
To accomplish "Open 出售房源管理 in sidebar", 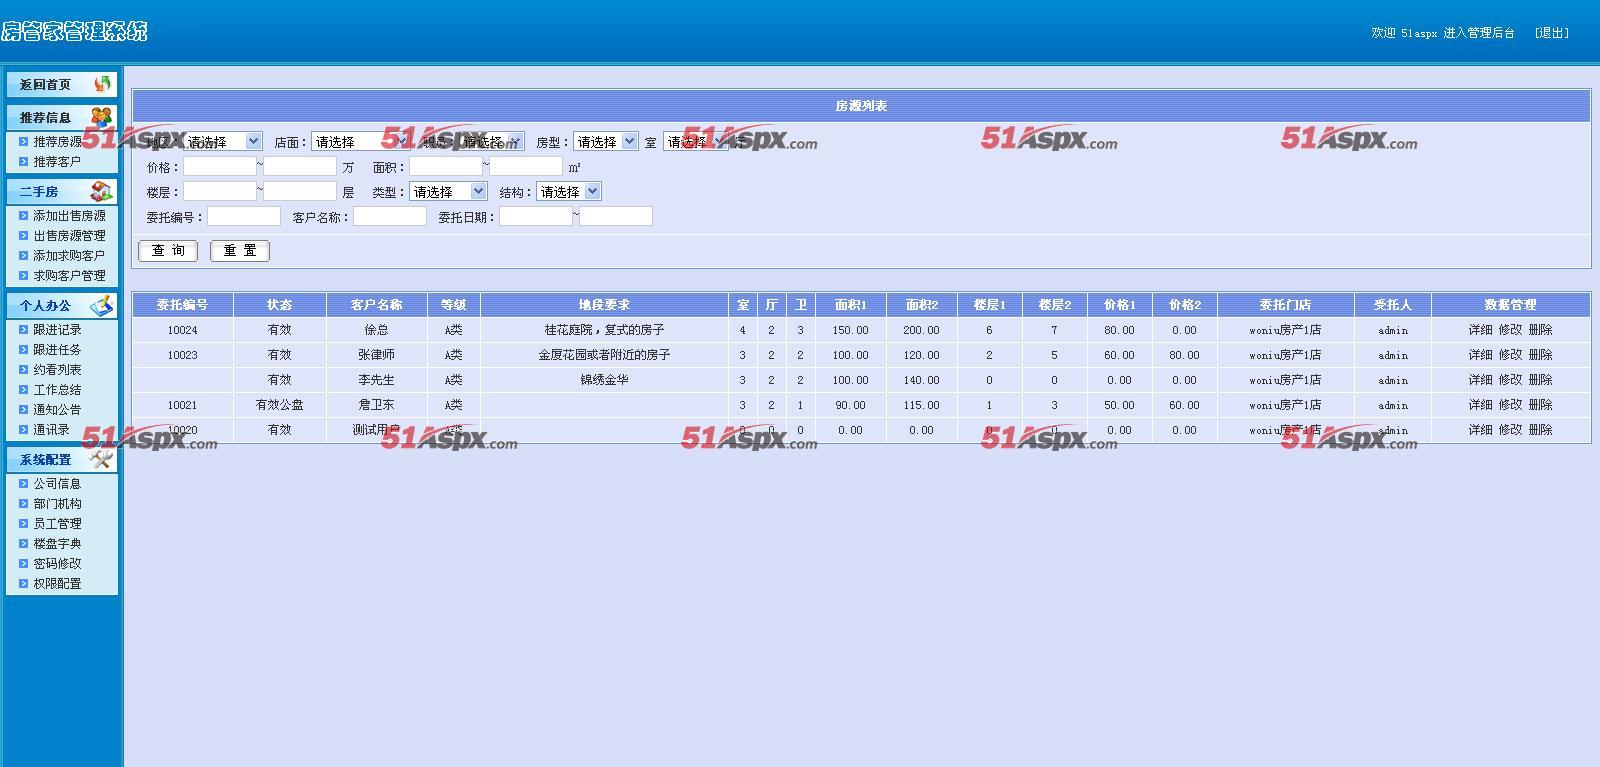I will pos(69,235).
